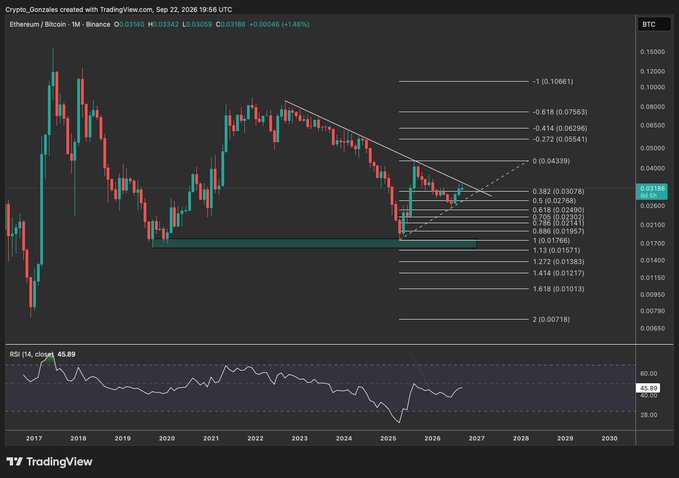Click the 0.05000 price axis label
679x478 pixels.
[652, 148]
